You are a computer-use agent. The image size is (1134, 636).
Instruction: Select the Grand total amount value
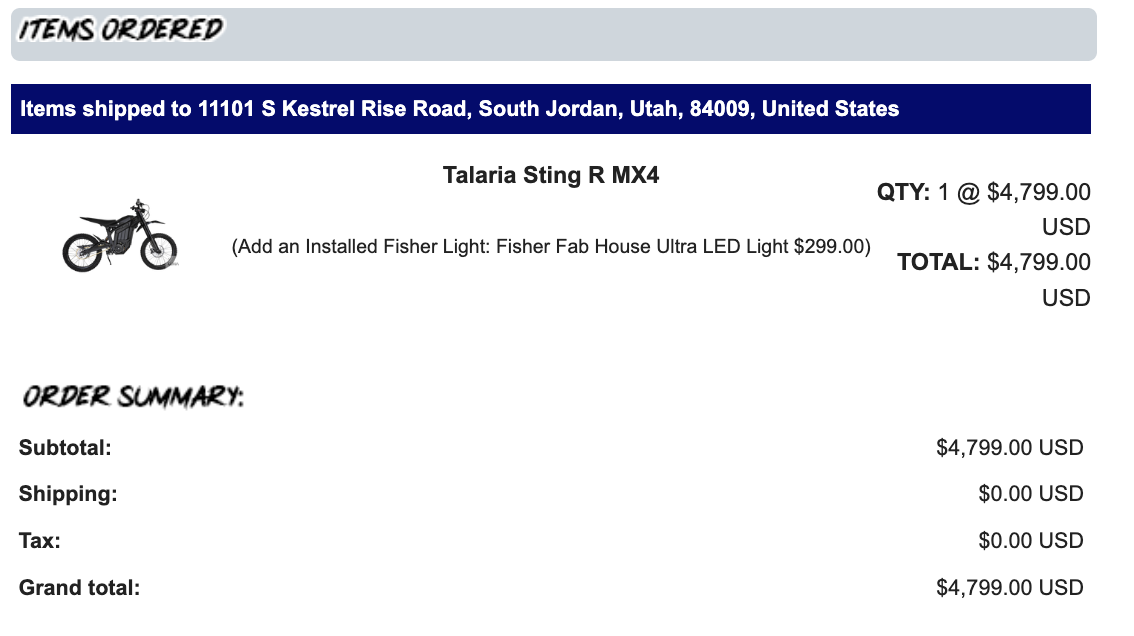(x=1009, y=588)
